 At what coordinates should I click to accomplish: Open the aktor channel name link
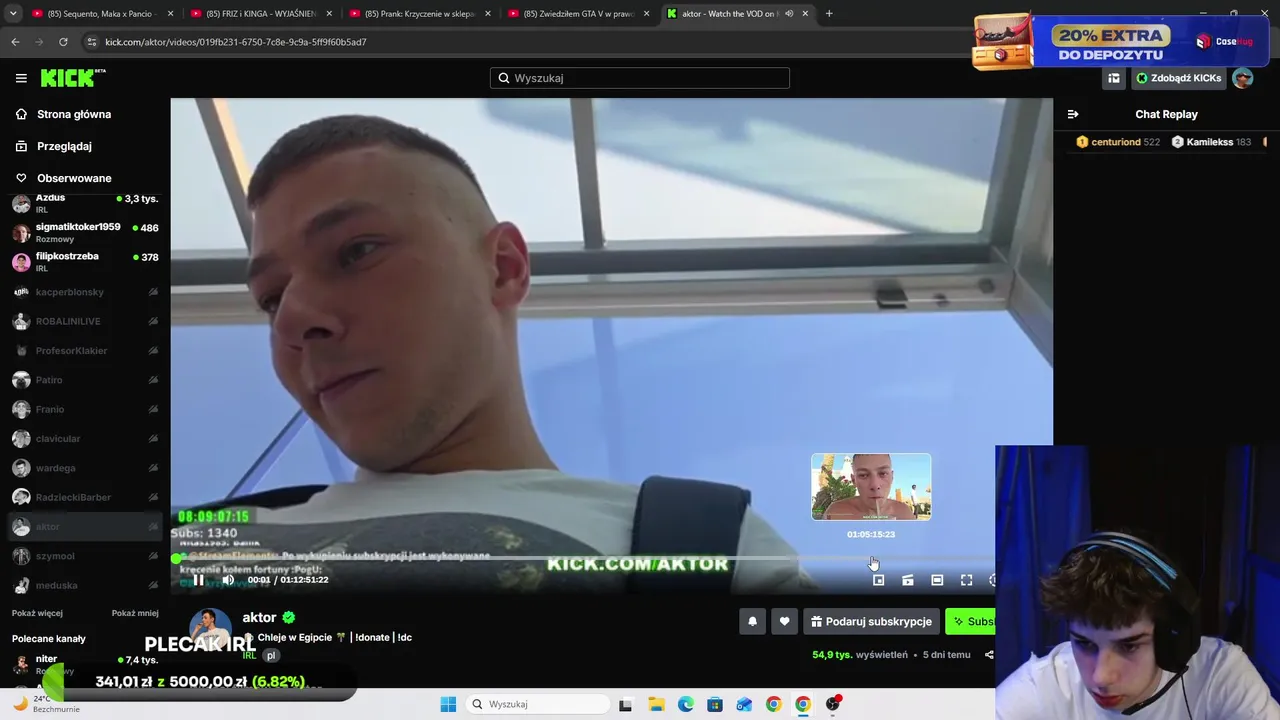[x=259, y=617]
